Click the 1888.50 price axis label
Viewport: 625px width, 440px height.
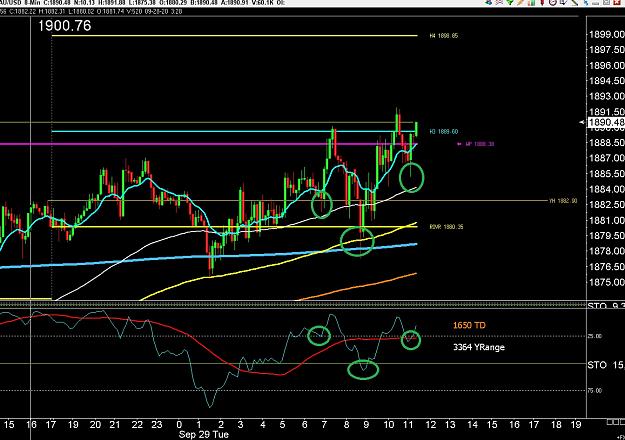pyautogui.click(x=607, y=143)
